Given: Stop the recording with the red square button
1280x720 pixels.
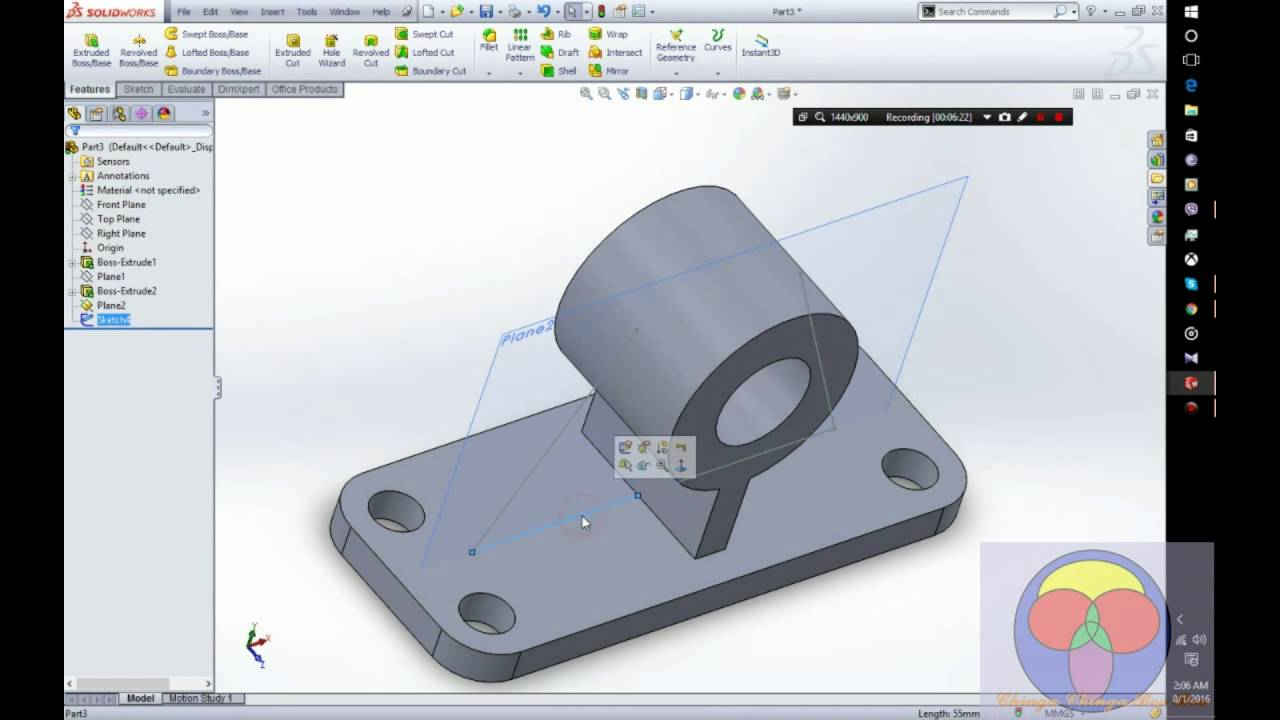Looking at the screenshot, I should coord(1059,117).
